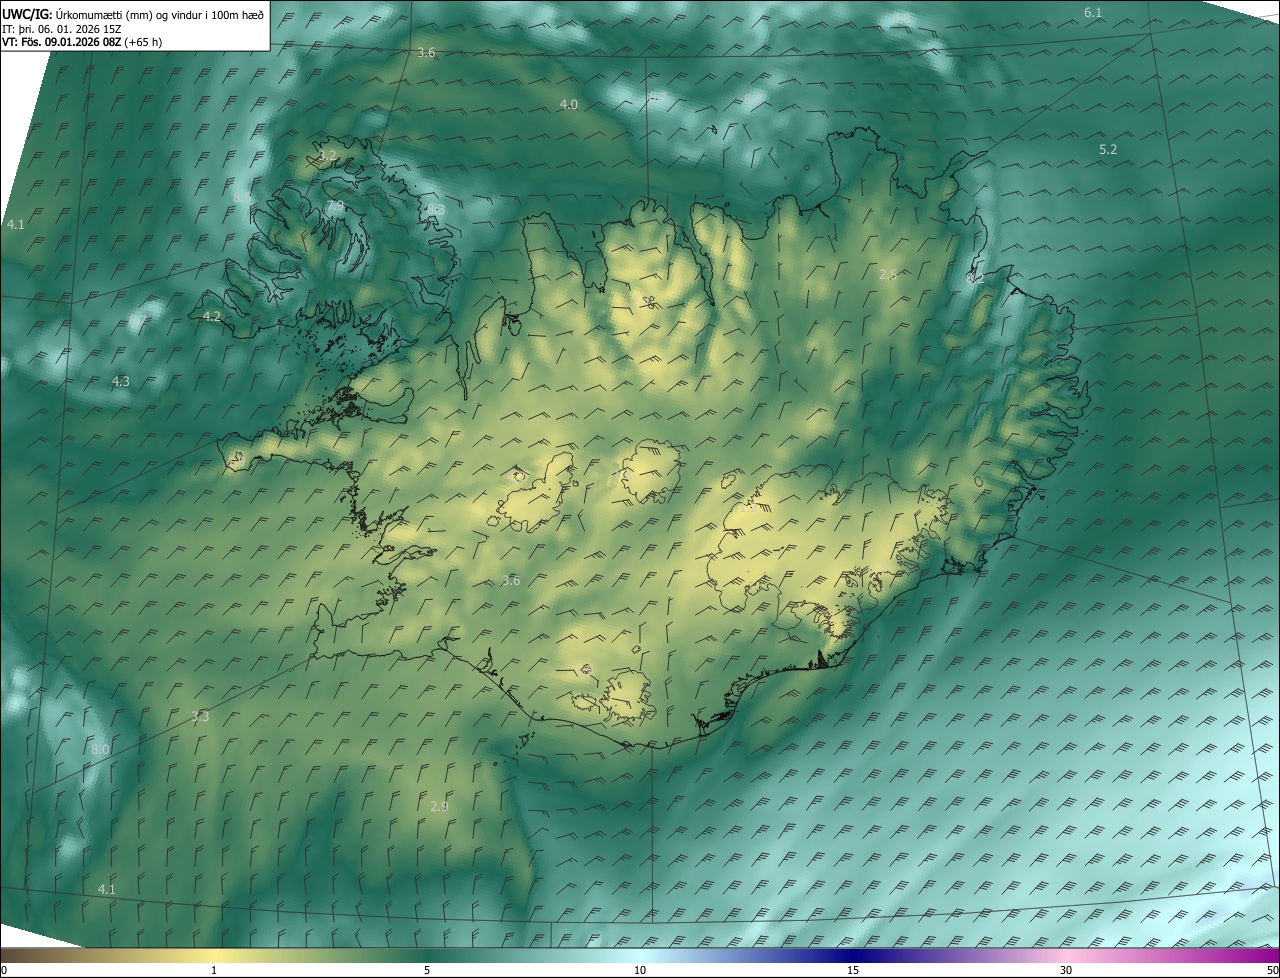Click the colour scale tick labelled 5

427,970
